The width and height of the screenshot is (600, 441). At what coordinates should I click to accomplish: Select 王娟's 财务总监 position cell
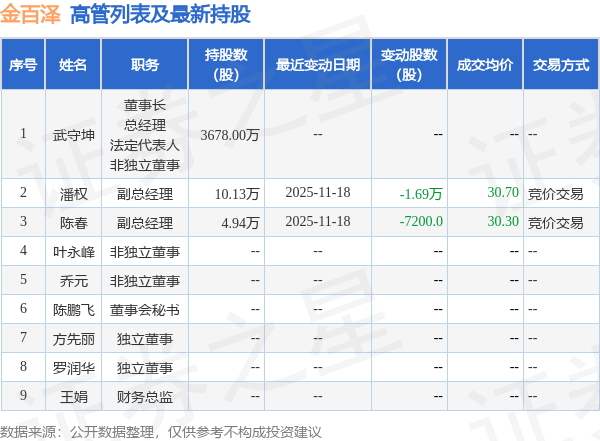(x=145, y=397)
